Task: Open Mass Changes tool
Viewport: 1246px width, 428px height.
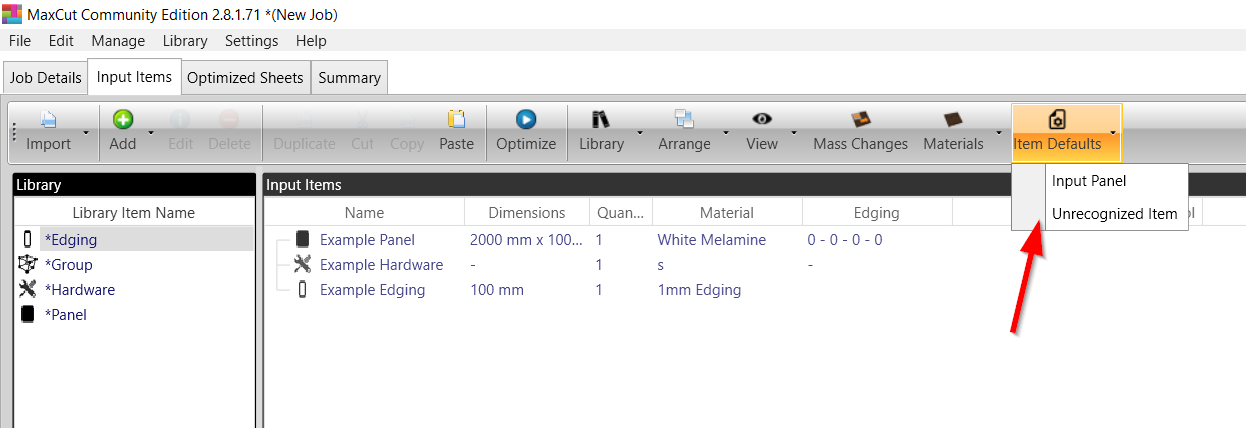Action: tap(860, 121)
